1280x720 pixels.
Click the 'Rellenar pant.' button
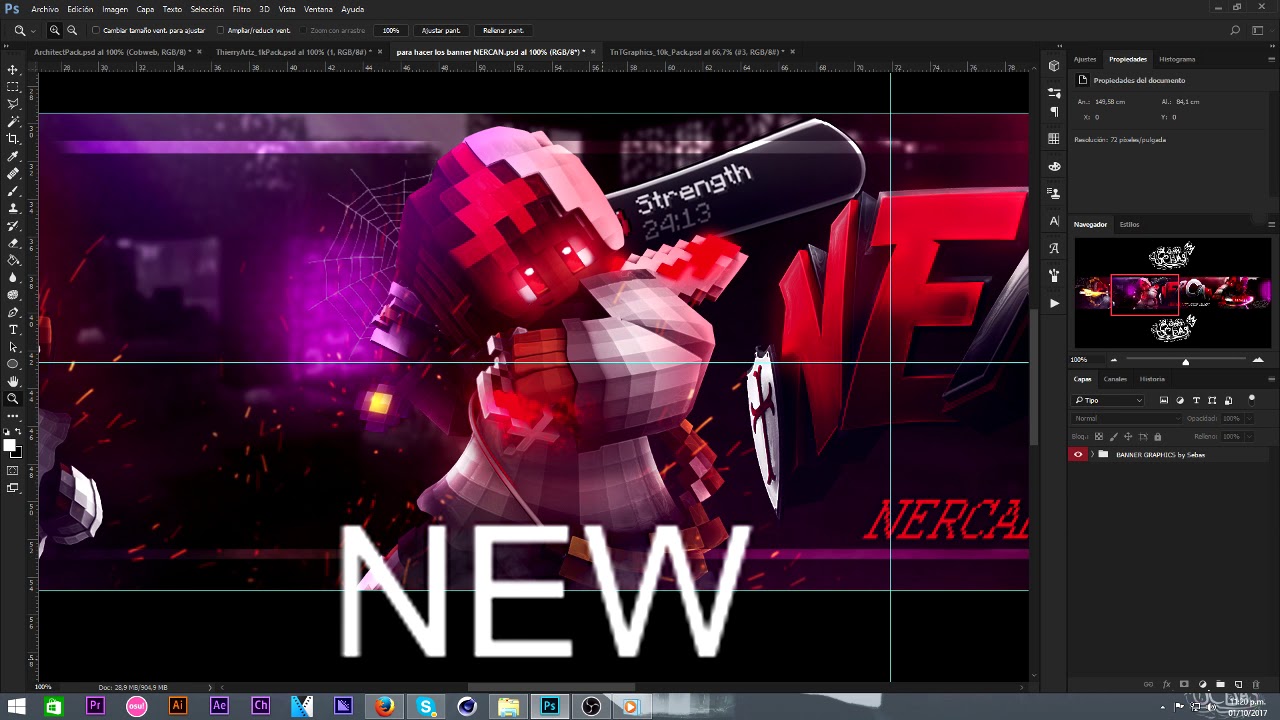(503, 31)
